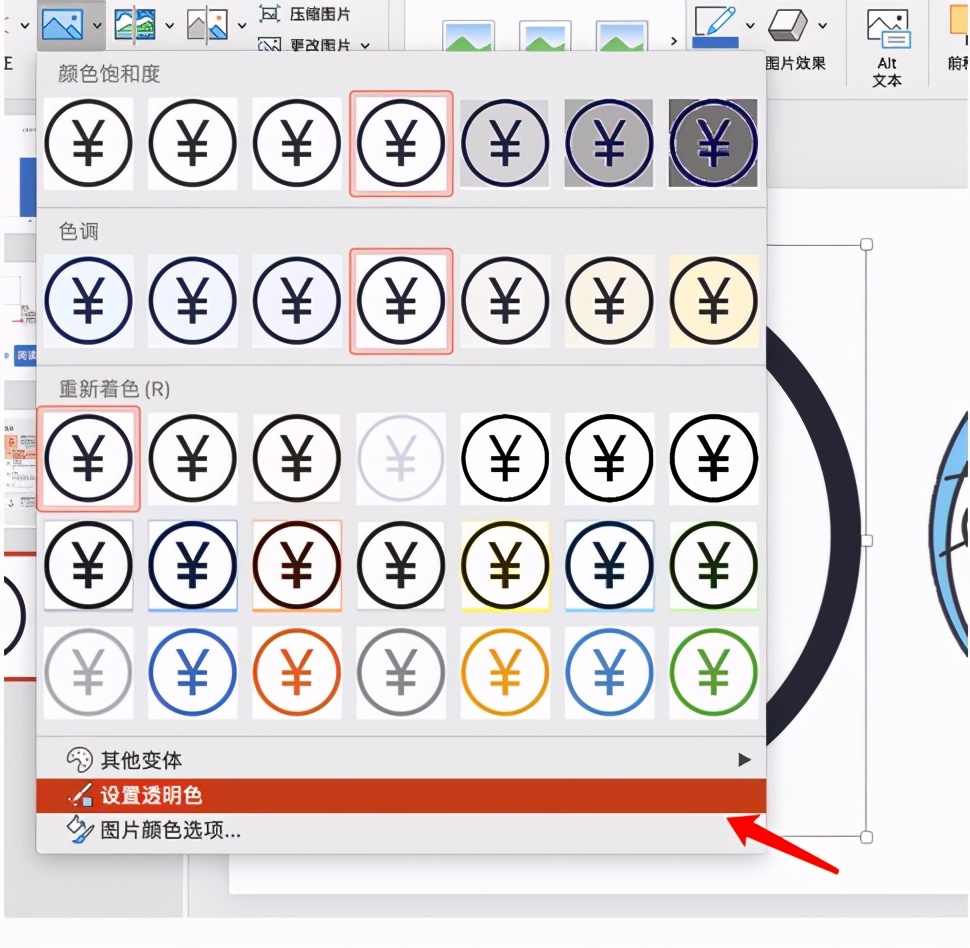Image resolution: width=970 pixels, height=948 pixels.
Task: Choose the green recolor swatch in last row
Action: click(x=713, y=673)
